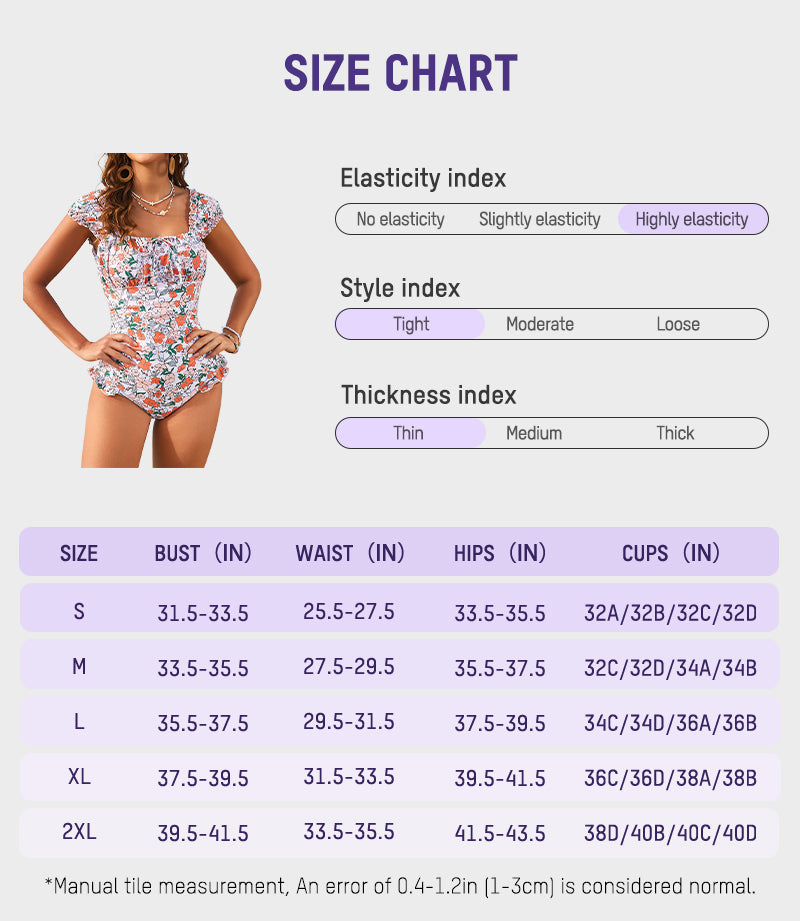Choose the Tight style option

(x=411, y=324)
